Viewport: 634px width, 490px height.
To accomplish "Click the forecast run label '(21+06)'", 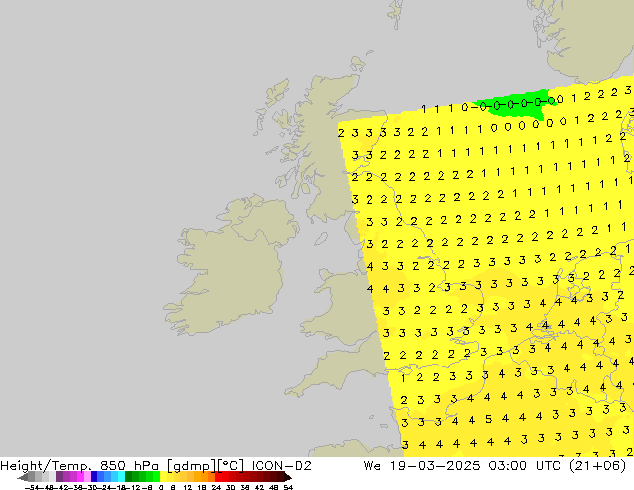I will tap(598, 466).
